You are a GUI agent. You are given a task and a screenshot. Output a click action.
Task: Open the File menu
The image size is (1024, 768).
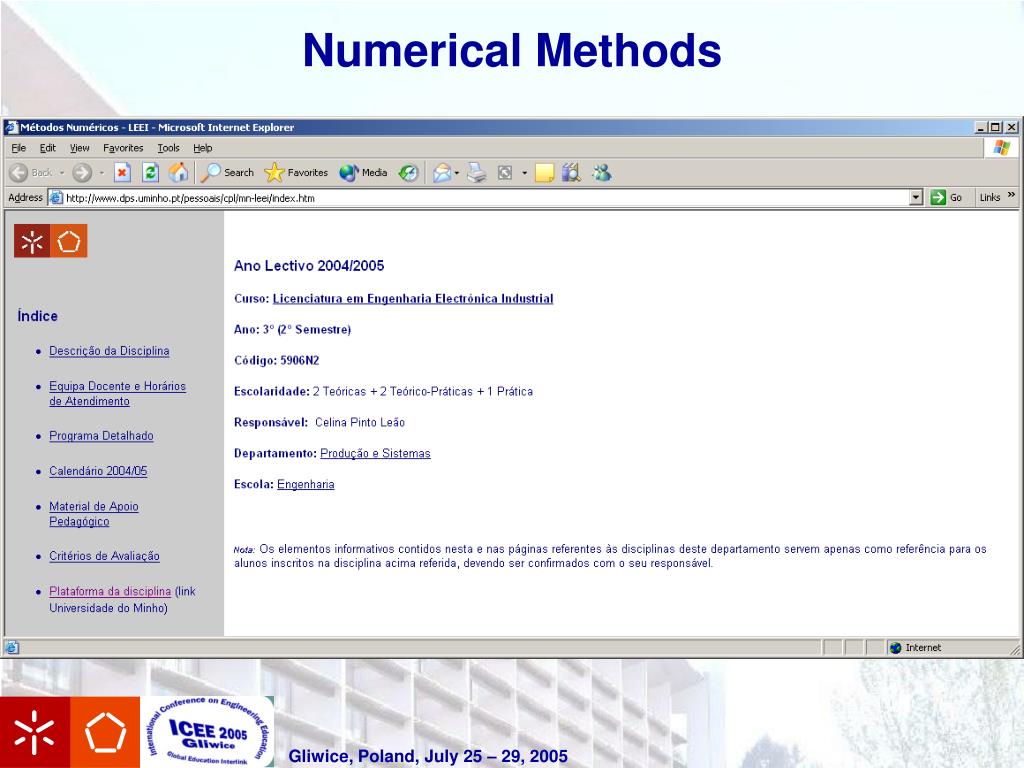point(18,148)
